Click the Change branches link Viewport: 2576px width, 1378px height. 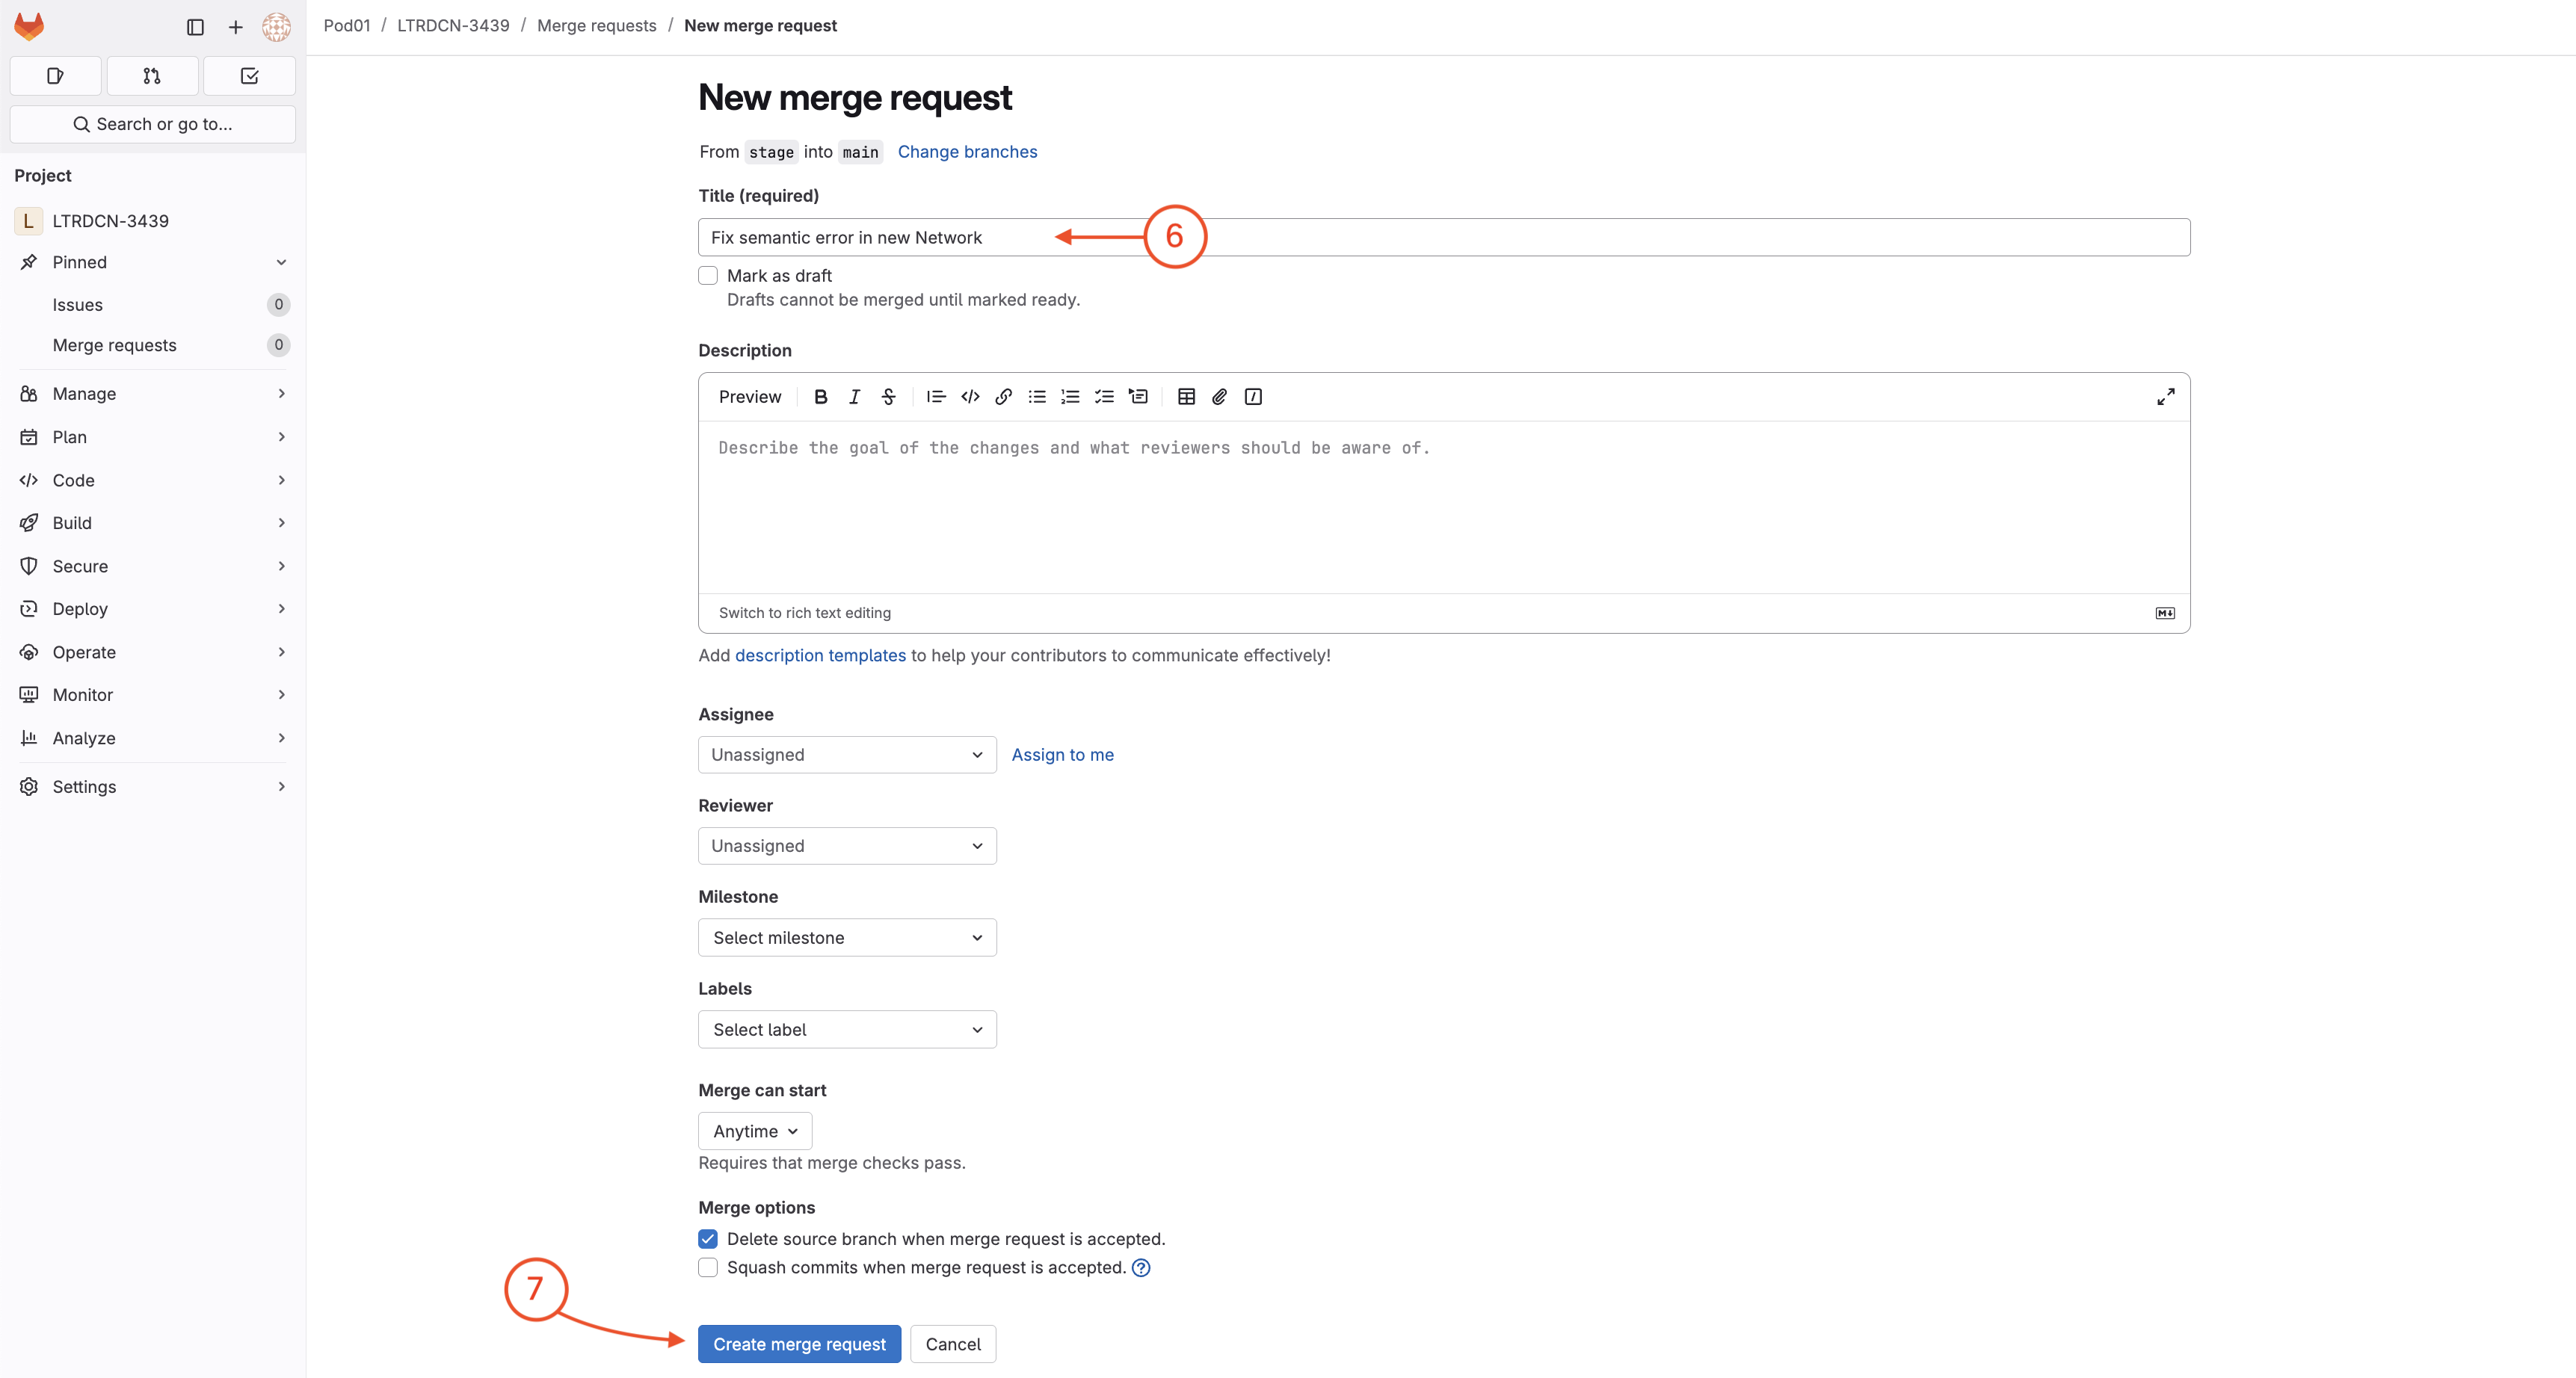[x=967, y=152]
